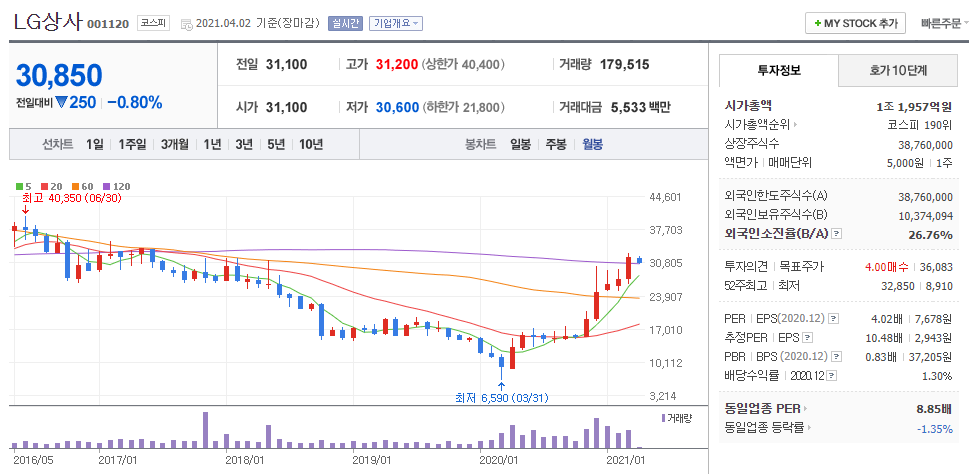This screenshot has height=474, width=980.
Task: Click orange 60-day moving average legend square
Action: pyautogui.click(x=75, y=186)
